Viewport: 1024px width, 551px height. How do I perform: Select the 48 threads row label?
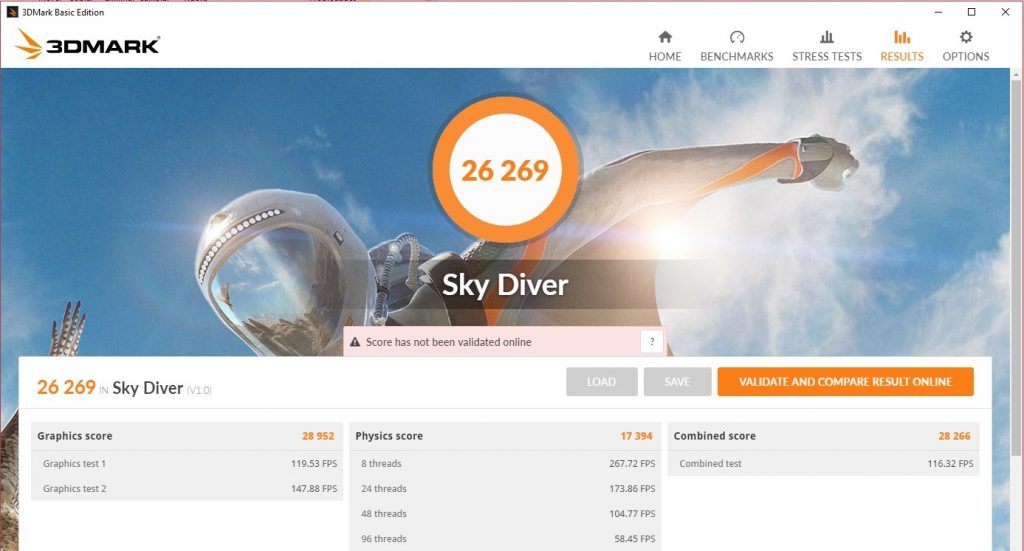click(x=384, y=514)
